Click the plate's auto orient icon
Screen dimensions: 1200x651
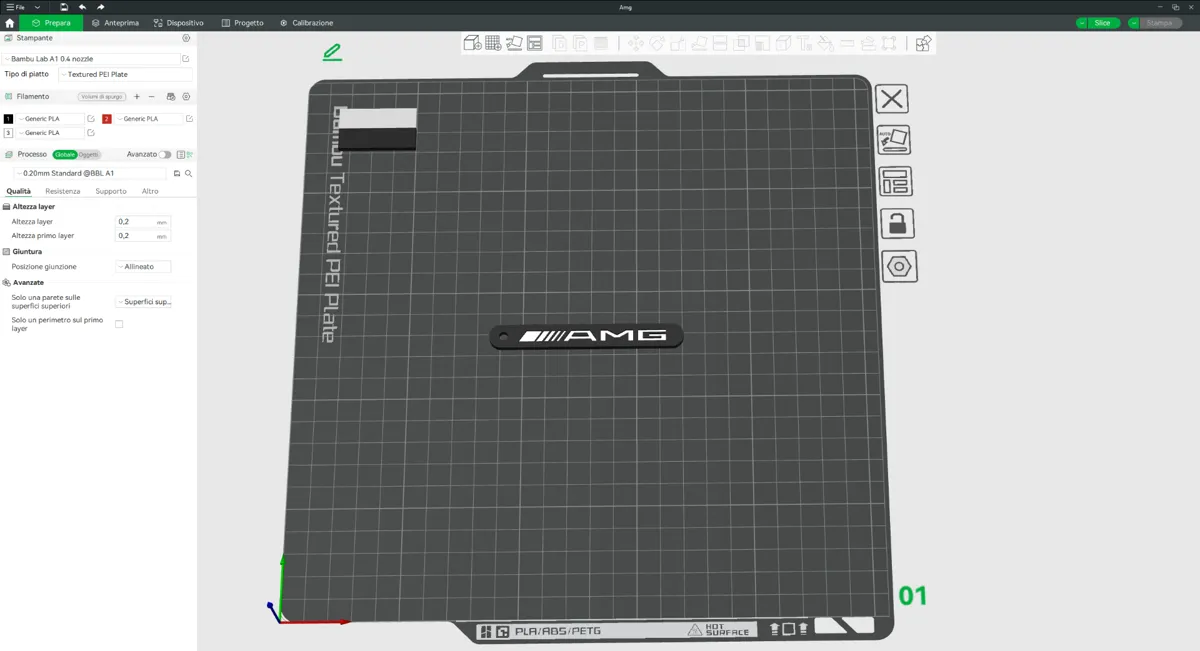pos(894,140)
